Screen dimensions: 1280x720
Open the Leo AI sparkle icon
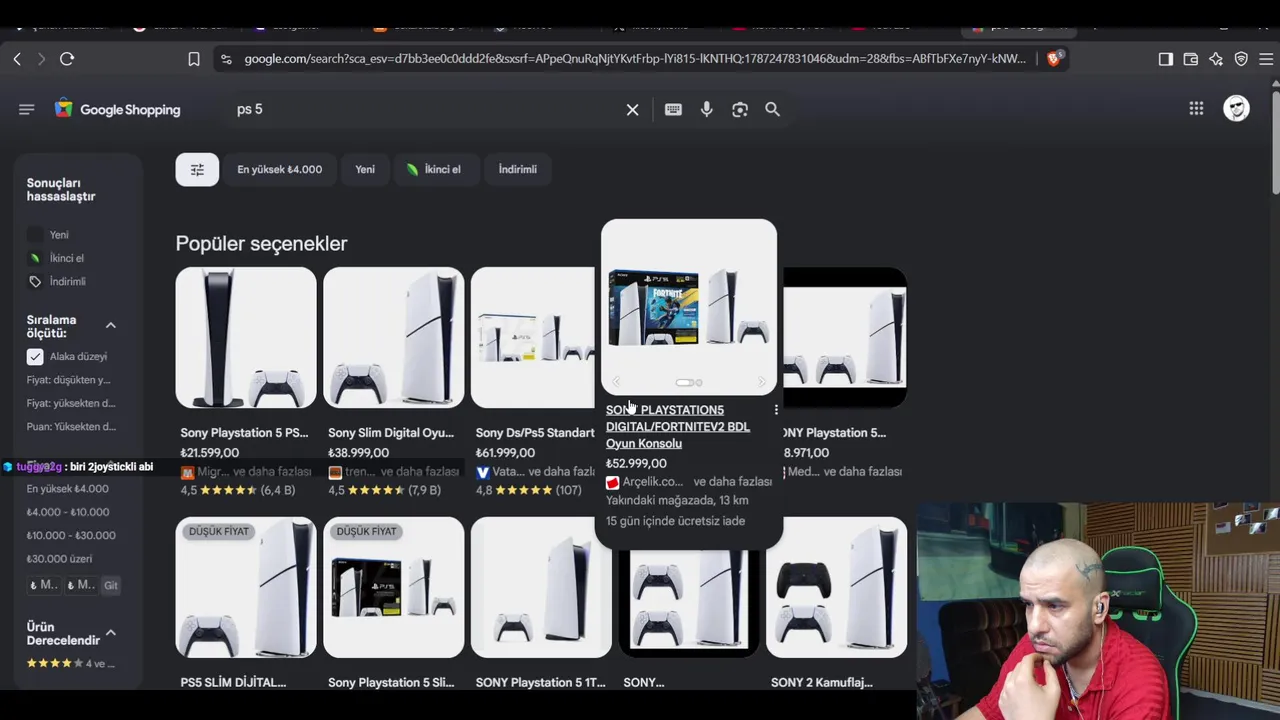tap(1216, 59)
